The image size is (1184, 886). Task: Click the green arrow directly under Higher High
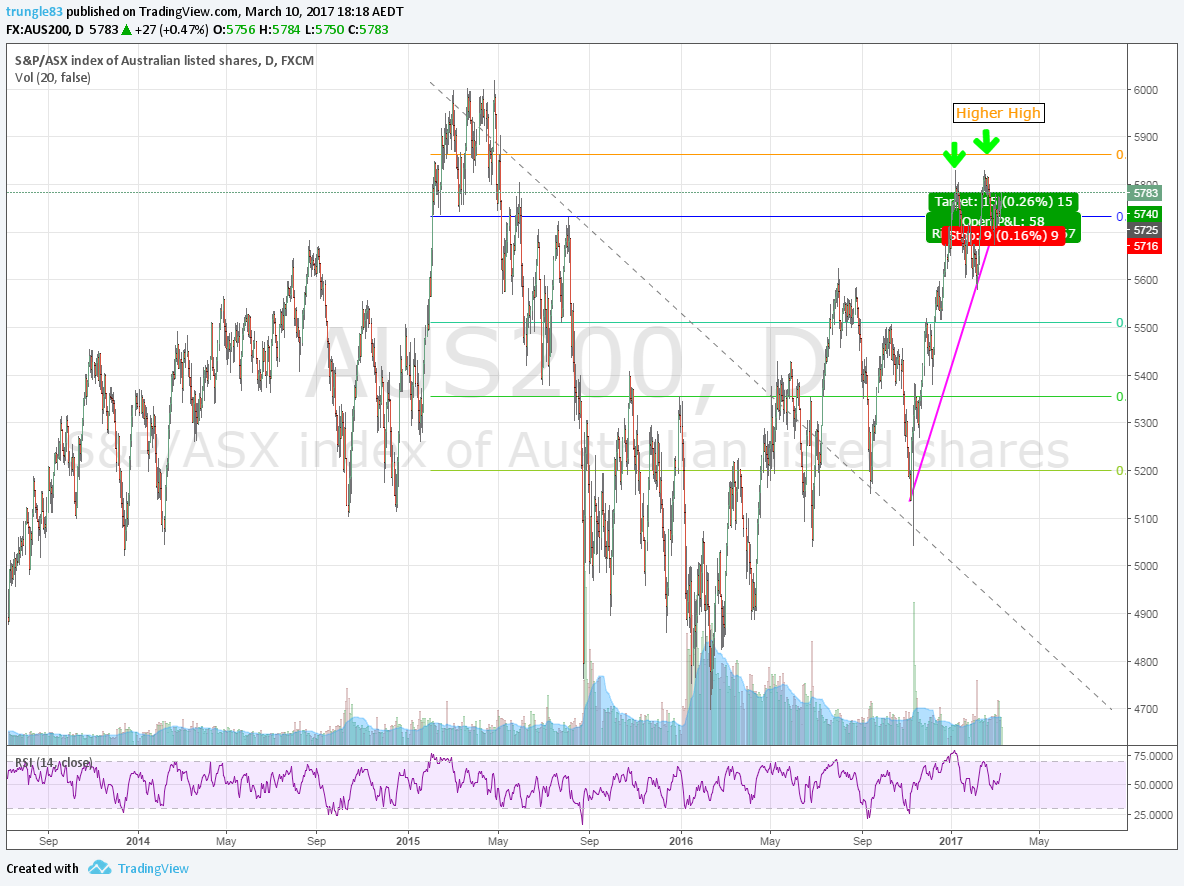[x=985, y=141]
